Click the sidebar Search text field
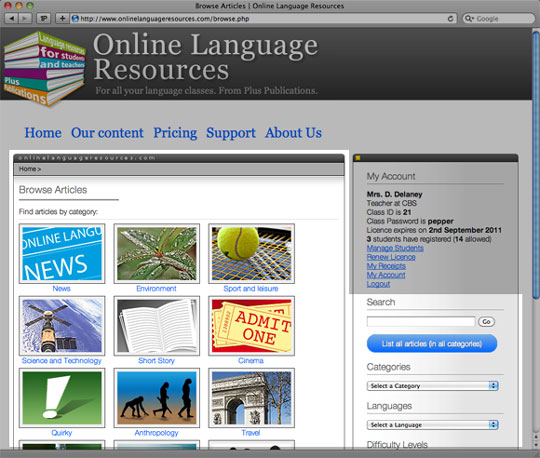This screenshot has height=458, width=540. [x=421, y=322]
